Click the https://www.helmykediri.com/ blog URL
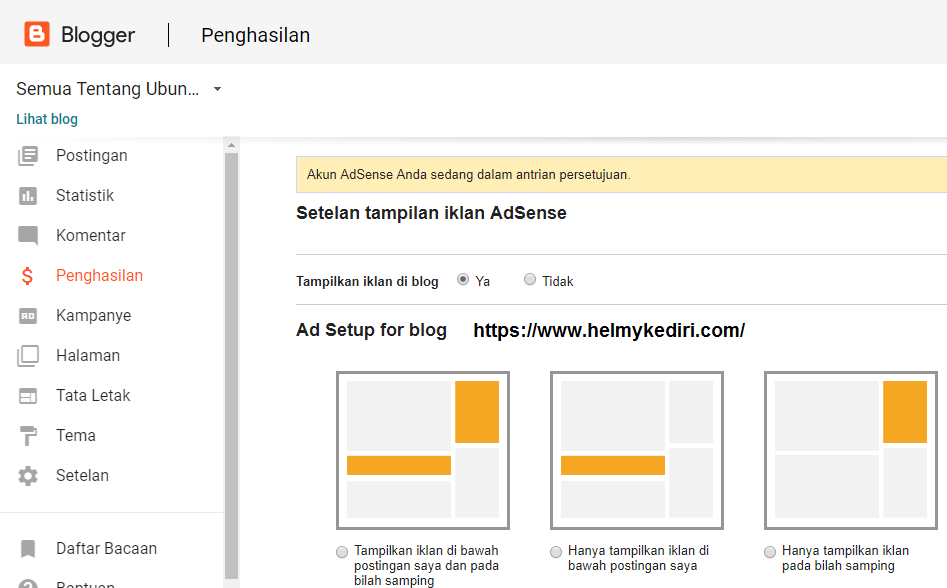947x588 pixels. click(x=609, y=330)
